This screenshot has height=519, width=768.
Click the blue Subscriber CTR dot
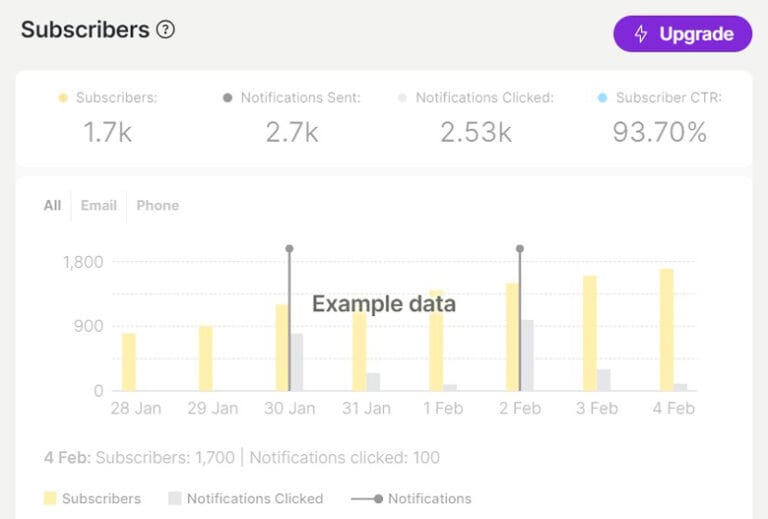[x=602, y=98]
